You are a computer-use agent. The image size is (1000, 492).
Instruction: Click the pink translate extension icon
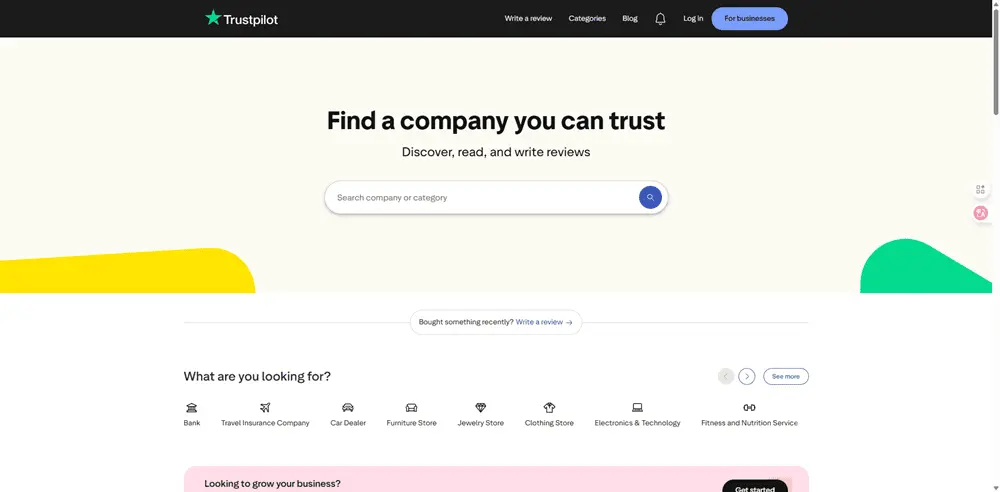tap(980, 213)
